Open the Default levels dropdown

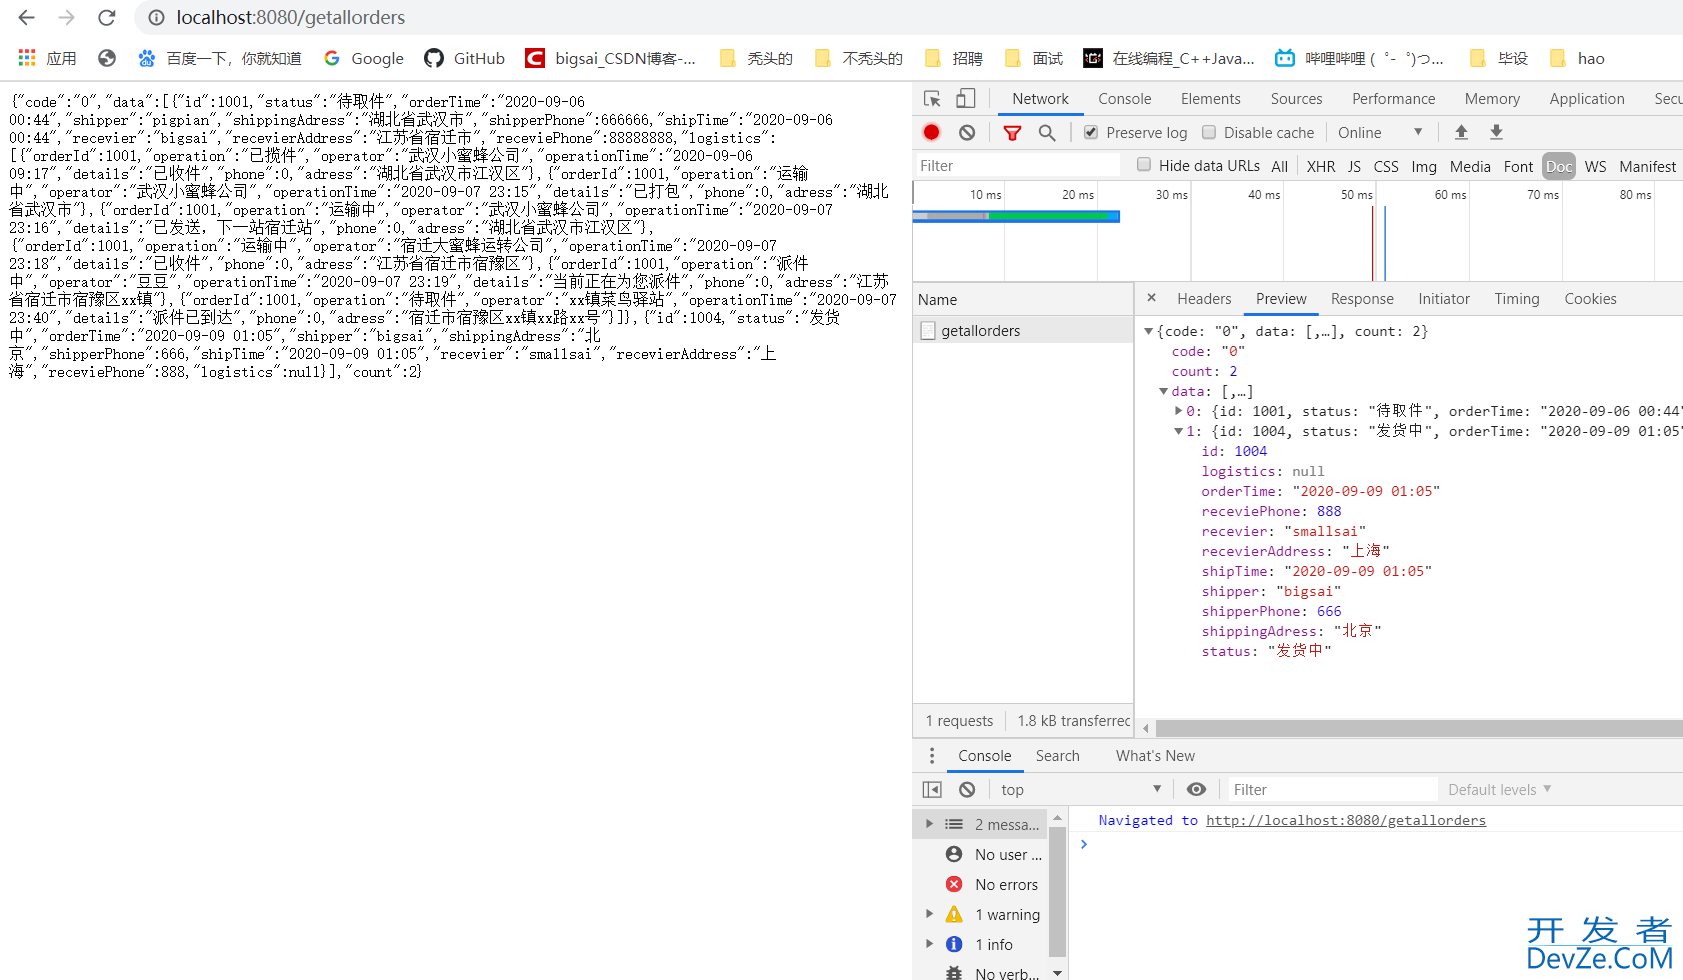(1500, 789)
